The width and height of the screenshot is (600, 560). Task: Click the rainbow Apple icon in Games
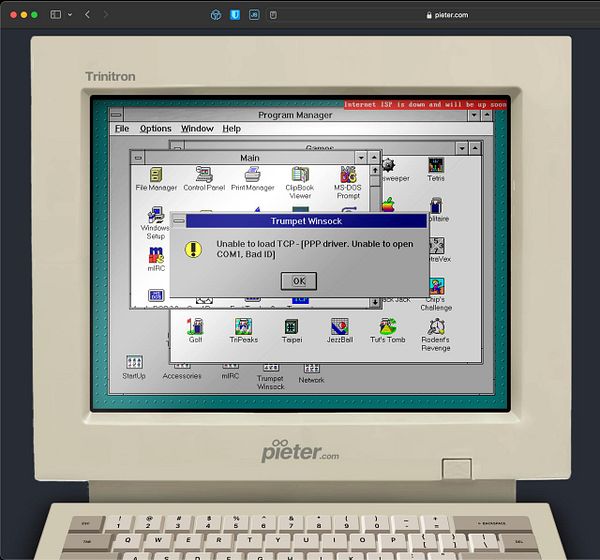click(388, 205)
